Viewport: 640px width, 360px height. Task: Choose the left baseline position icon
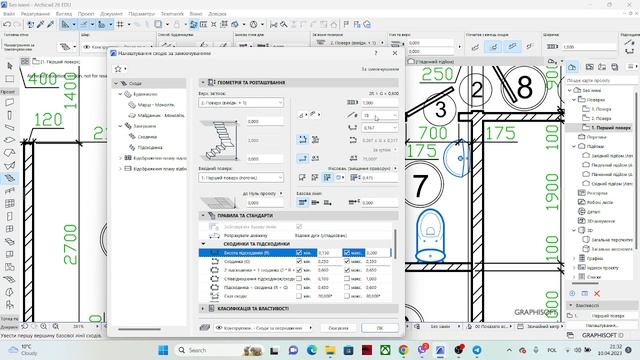pyautogui.click(x=302, y=202)
